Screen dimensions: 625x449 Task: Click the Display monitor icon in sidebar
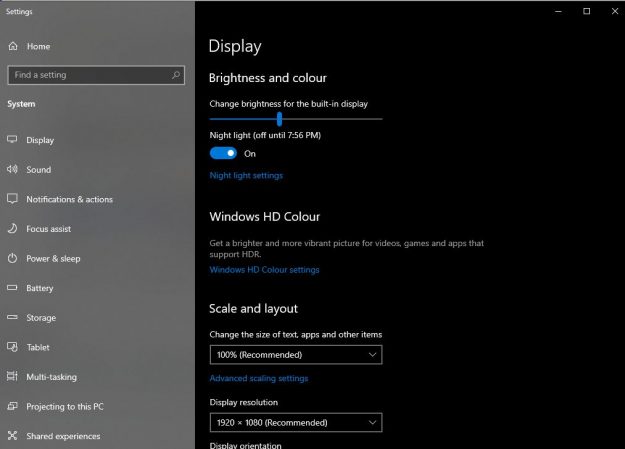coord(12,140)
